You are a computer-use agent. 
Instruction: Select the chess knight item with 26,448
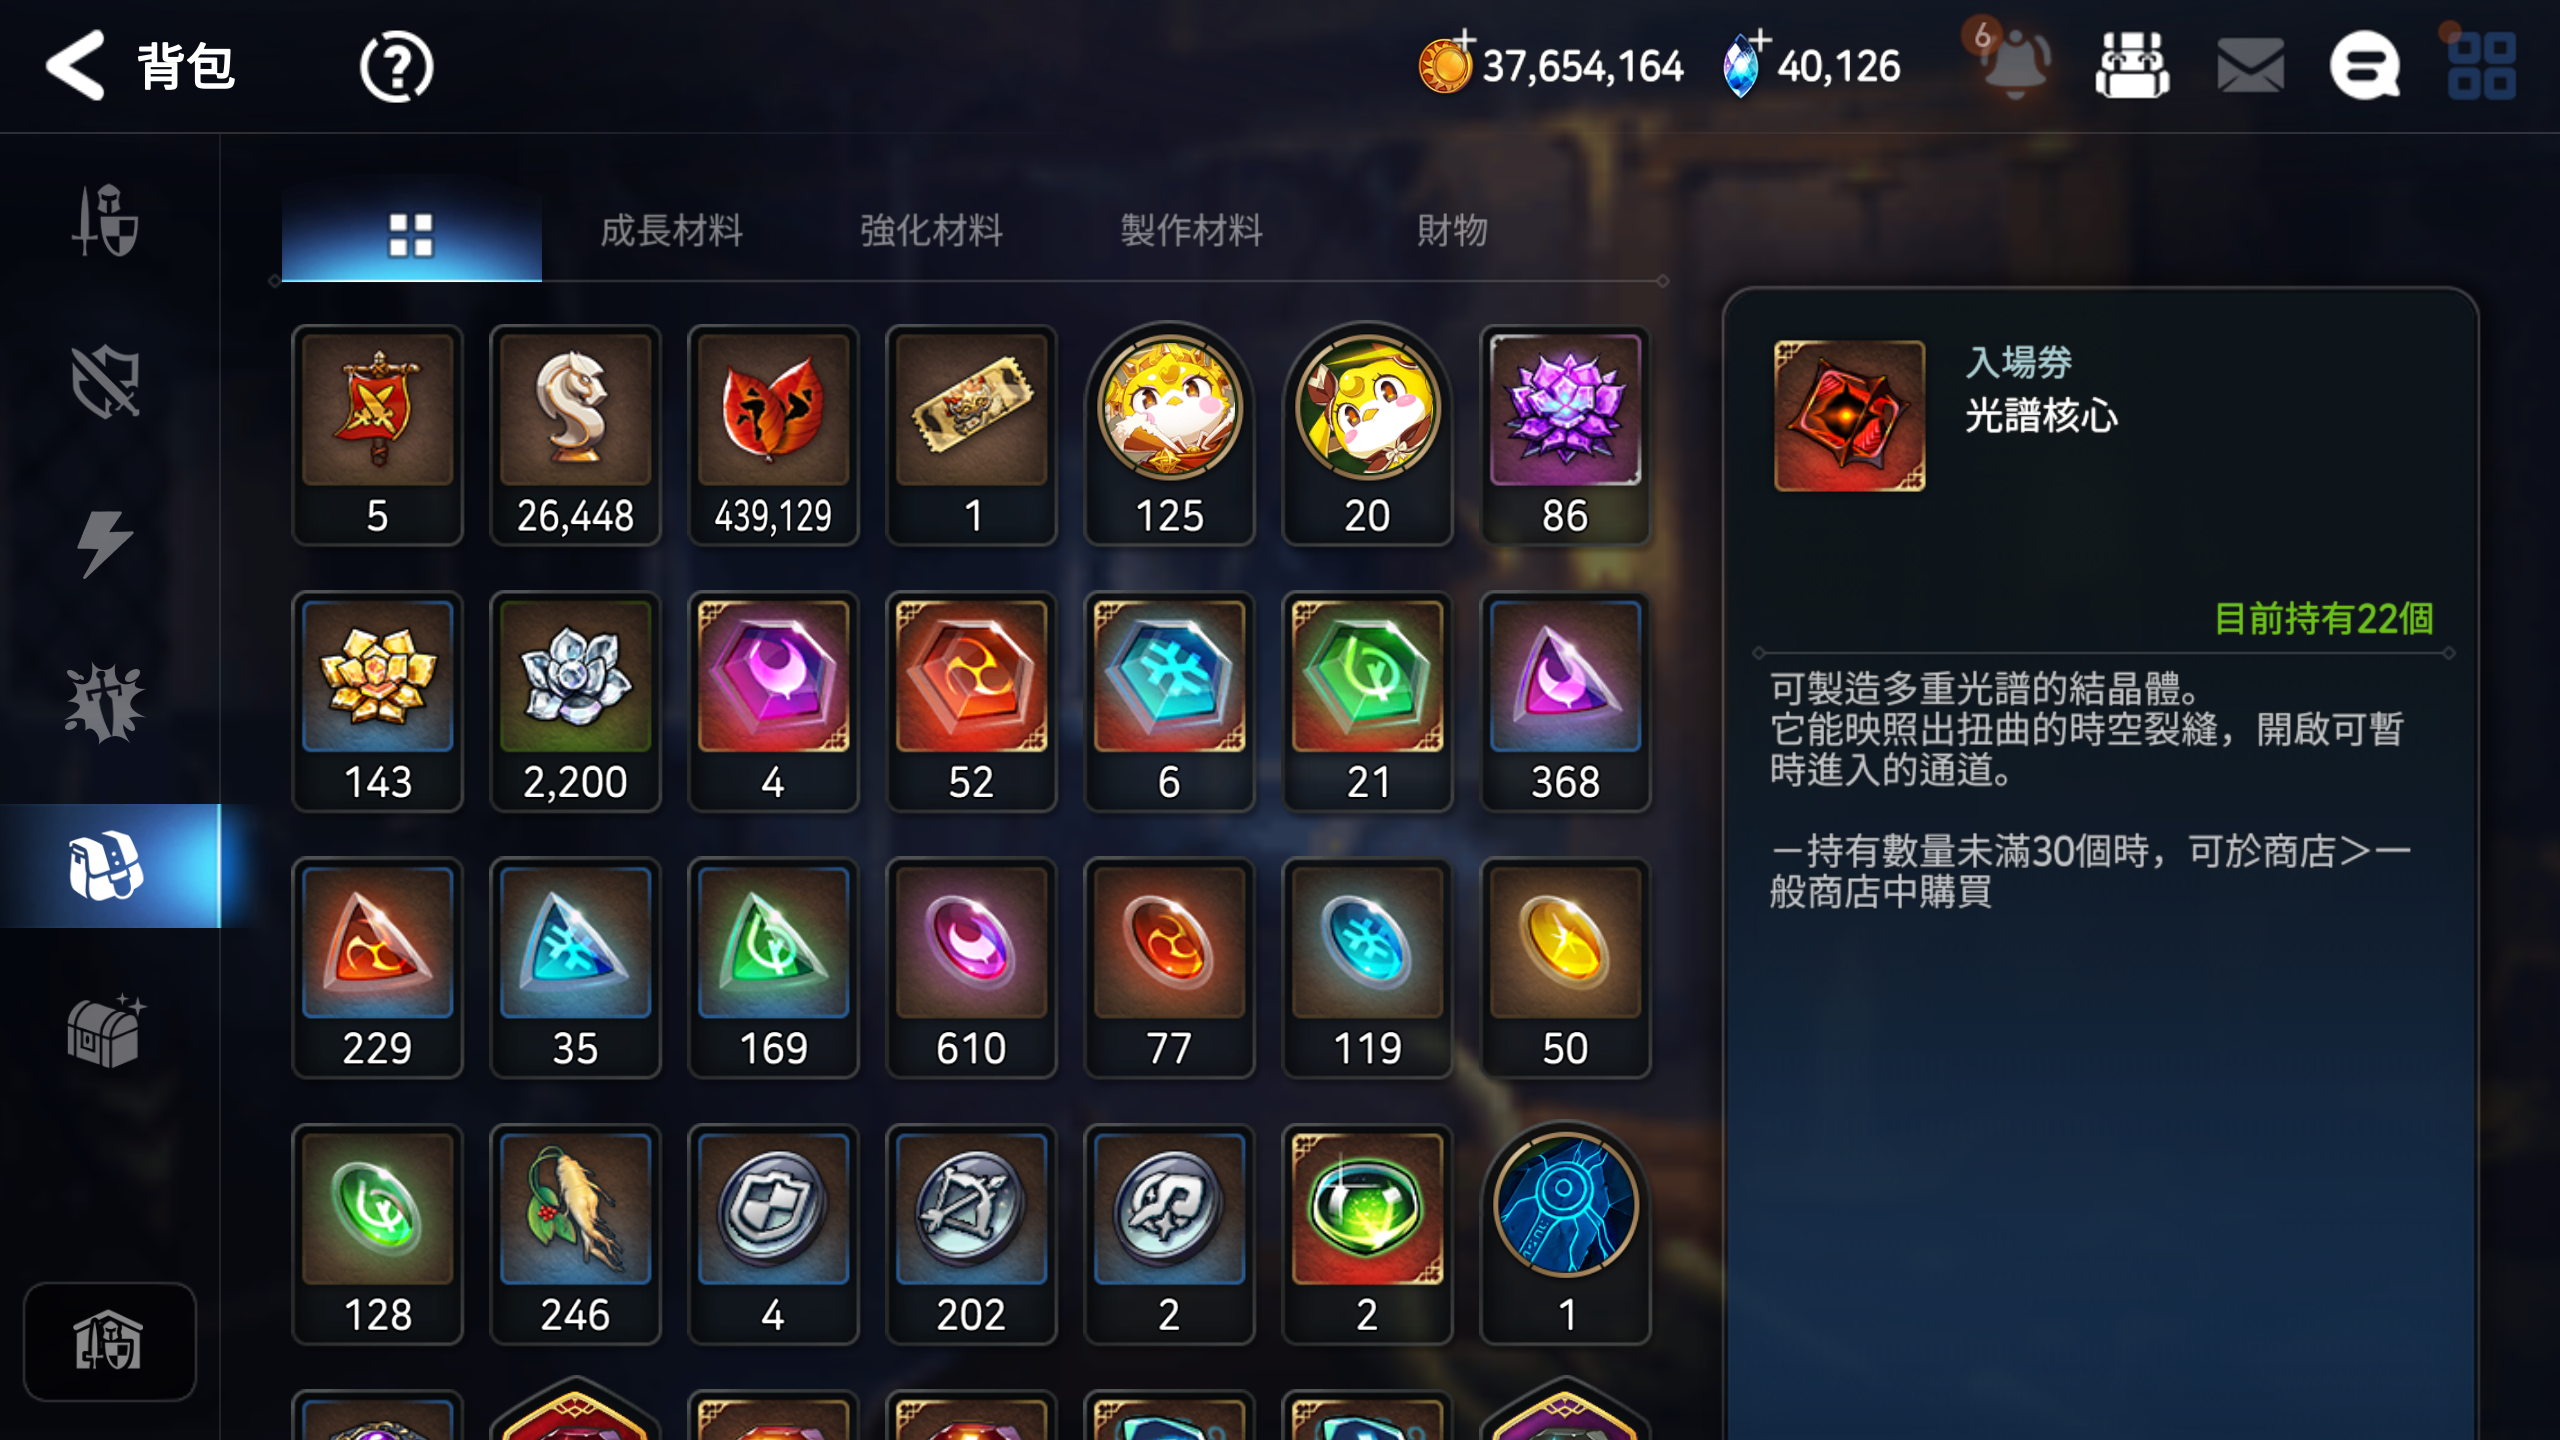(575, 435)
